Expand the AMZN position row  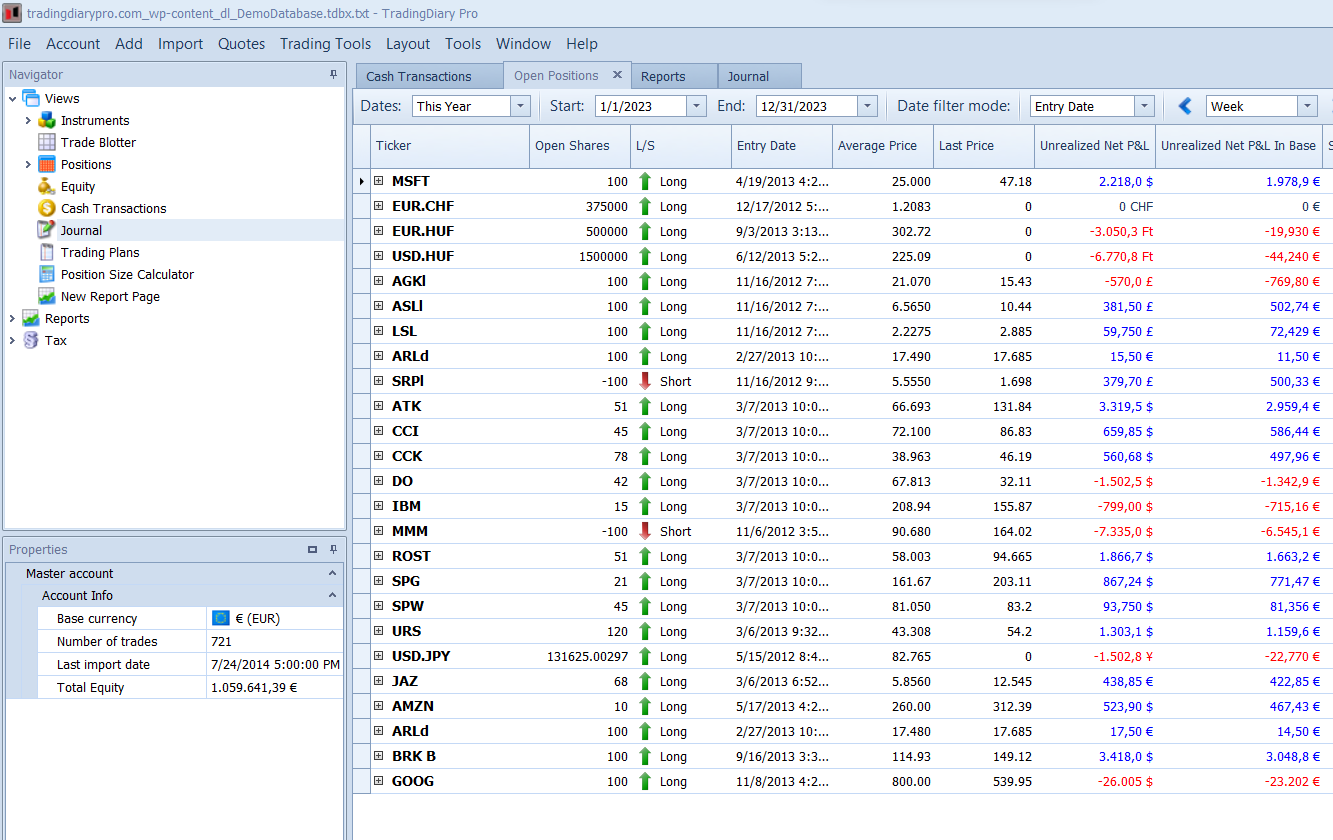(379, 706)
